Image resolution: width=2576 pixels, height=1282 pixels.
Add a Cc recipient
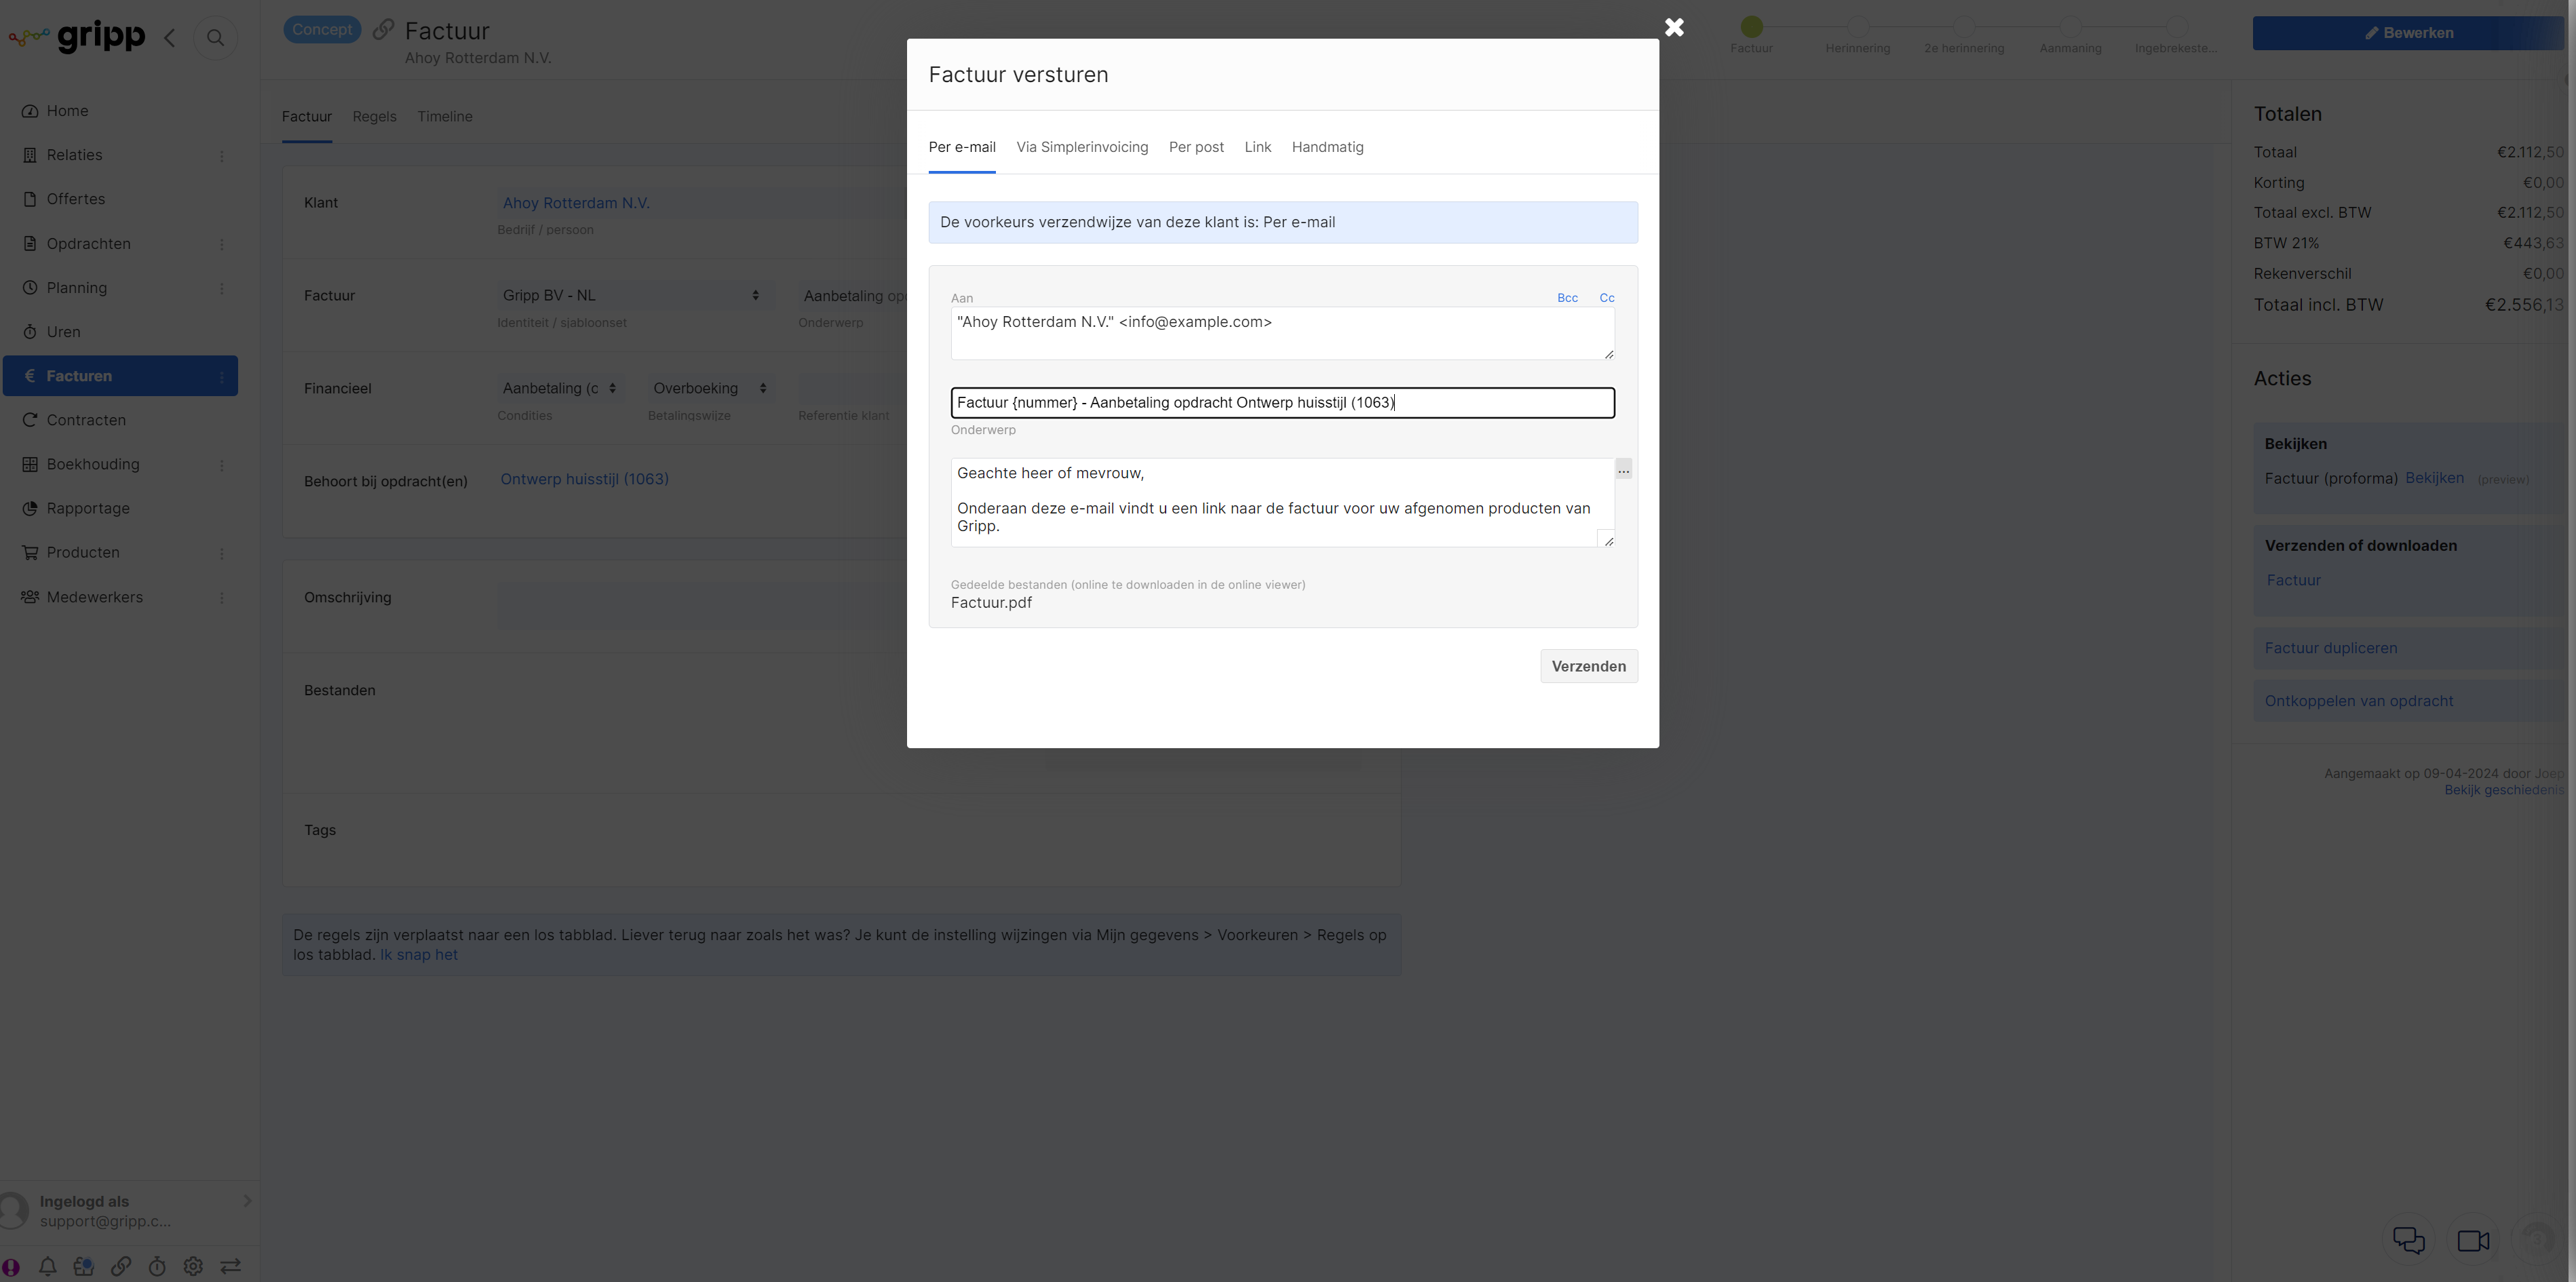click(x=1606, y=298)
